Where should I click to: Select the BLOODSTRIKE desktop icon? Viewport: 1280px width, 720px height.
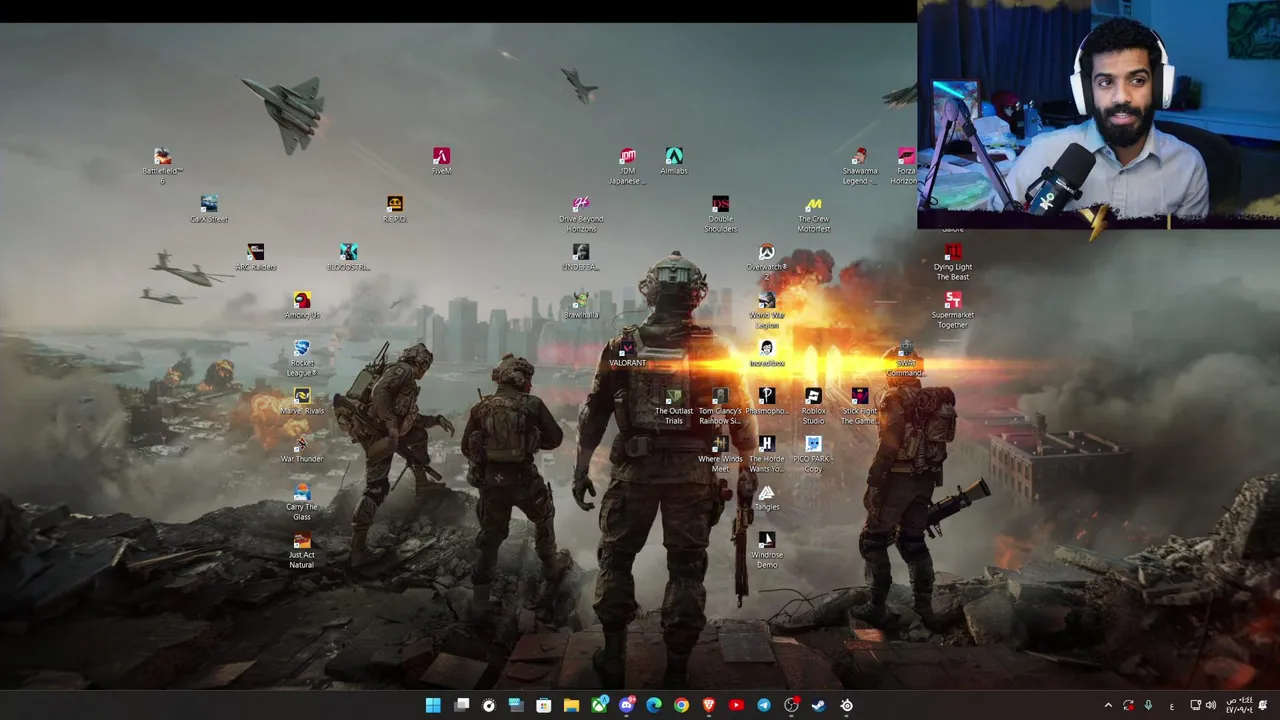[348, 257]
